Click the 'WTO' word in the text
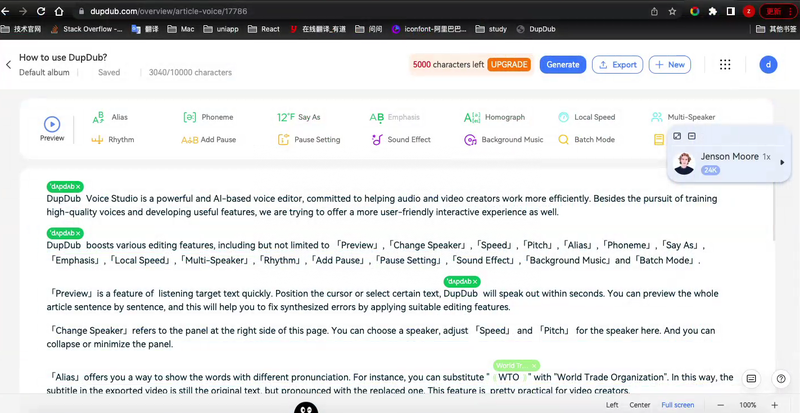Screen dimensions: 800x413 coord(509,378)
